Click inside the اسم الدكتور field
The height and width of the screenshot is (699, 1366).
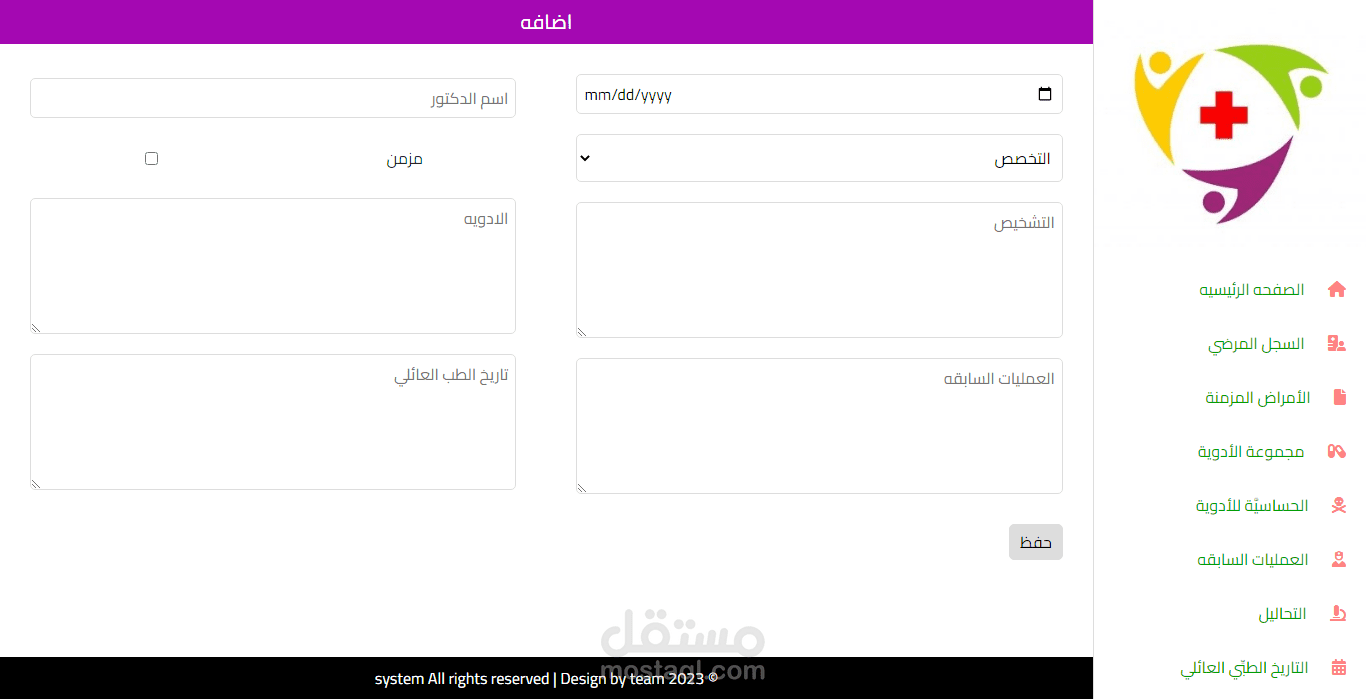(x=272, y=98)
